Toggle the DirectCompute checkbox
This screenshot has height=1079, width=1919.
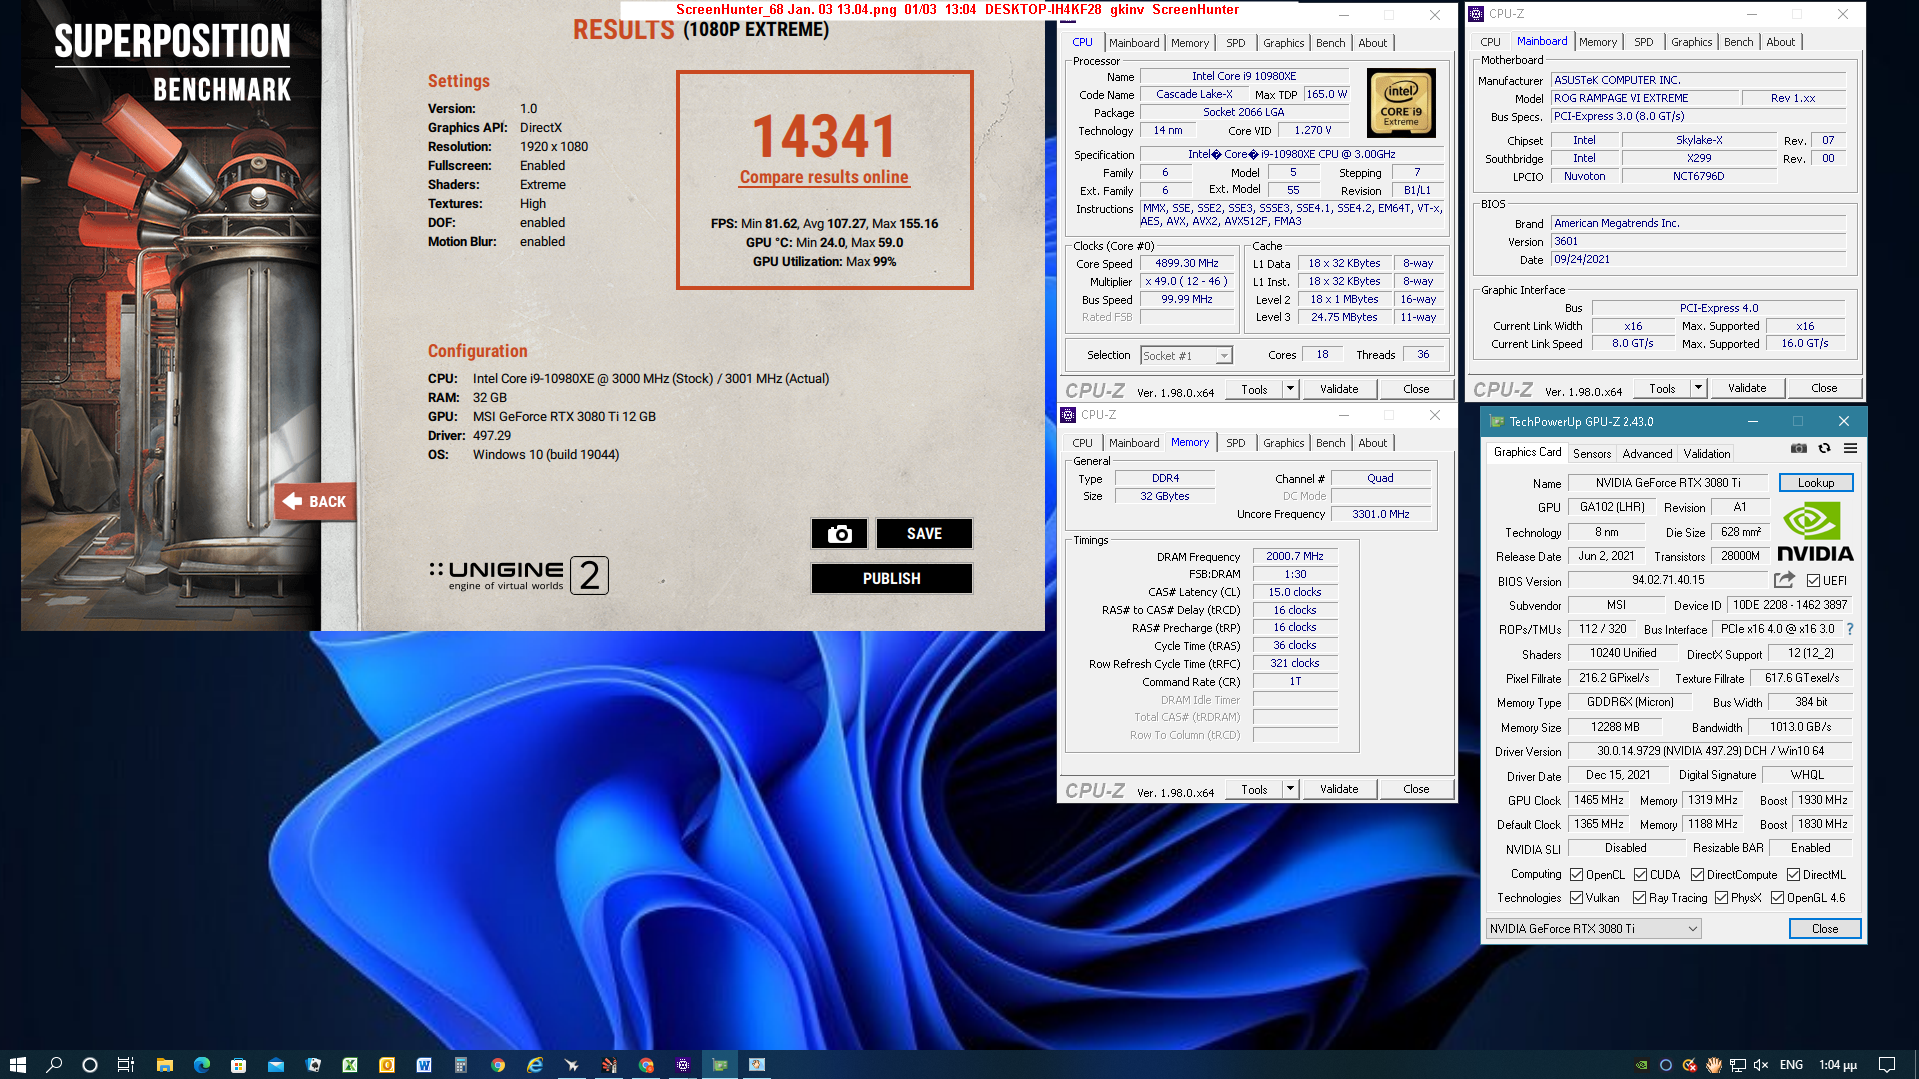[x=1697, y=874]
